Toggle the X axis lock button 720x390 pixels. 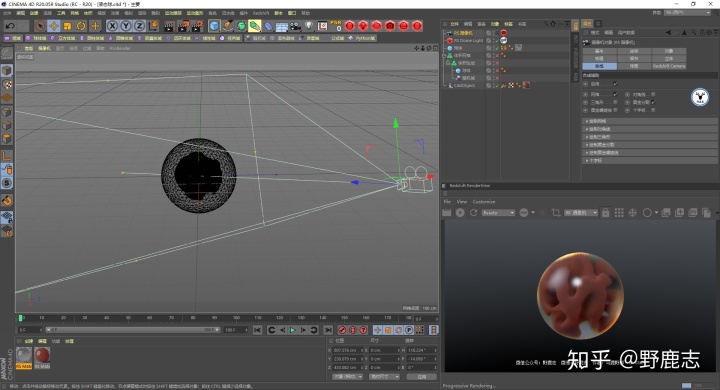[x=112, y=26]
